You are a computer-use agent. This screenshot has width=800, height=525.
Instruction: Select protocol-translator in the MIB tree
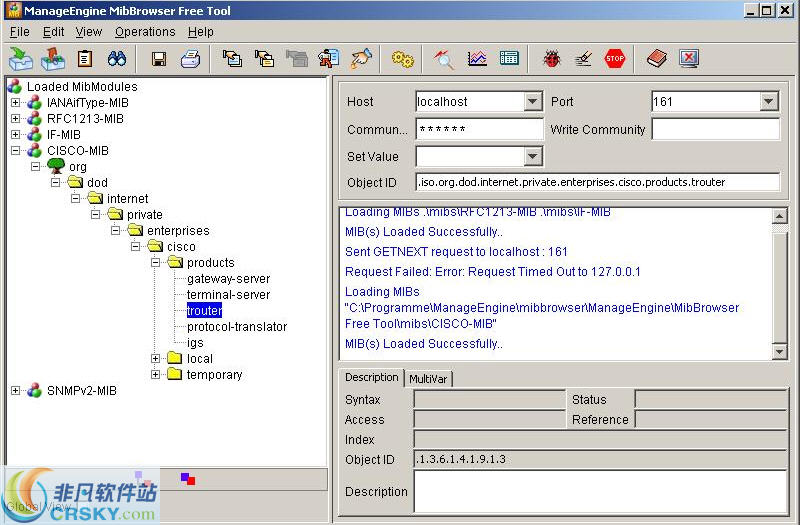237,327
